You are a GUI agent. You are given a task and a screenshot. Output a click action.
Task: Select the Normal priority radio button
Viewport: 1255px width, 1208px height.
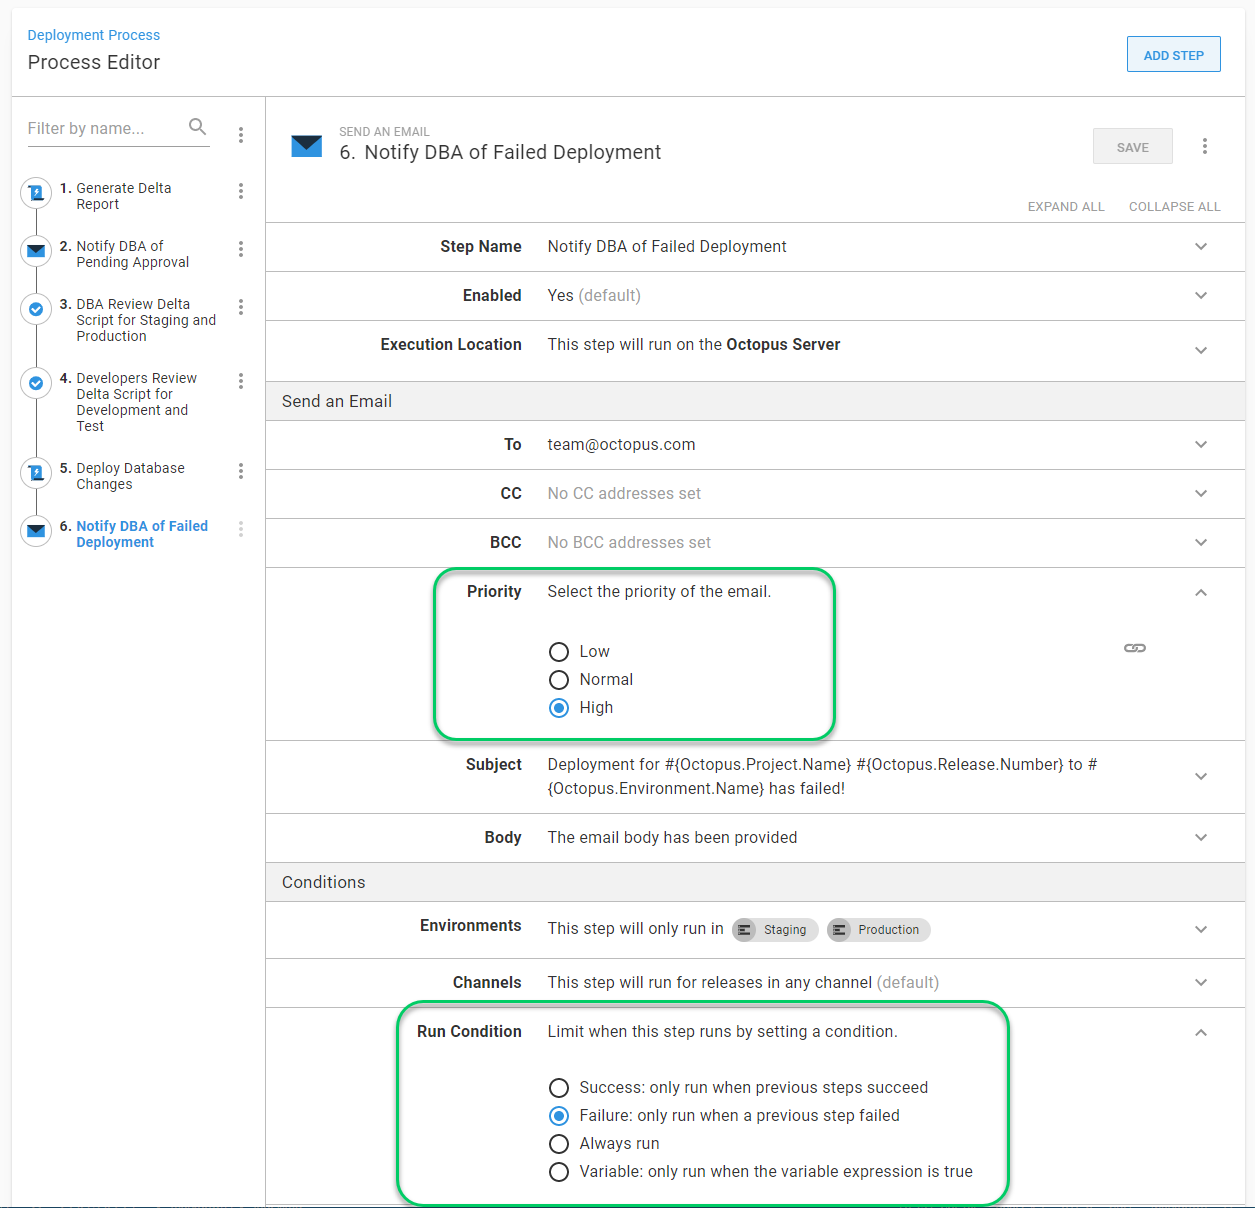pos(559,680)
